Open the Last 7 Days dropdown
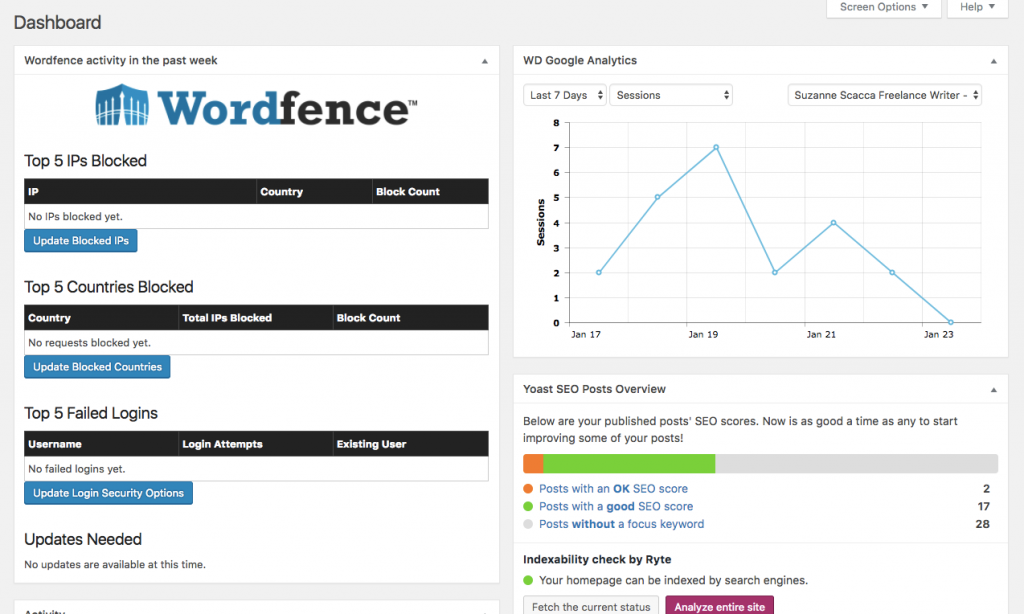Image resolution: width=1024 pixels, height=614 pixels. [565, 95]
